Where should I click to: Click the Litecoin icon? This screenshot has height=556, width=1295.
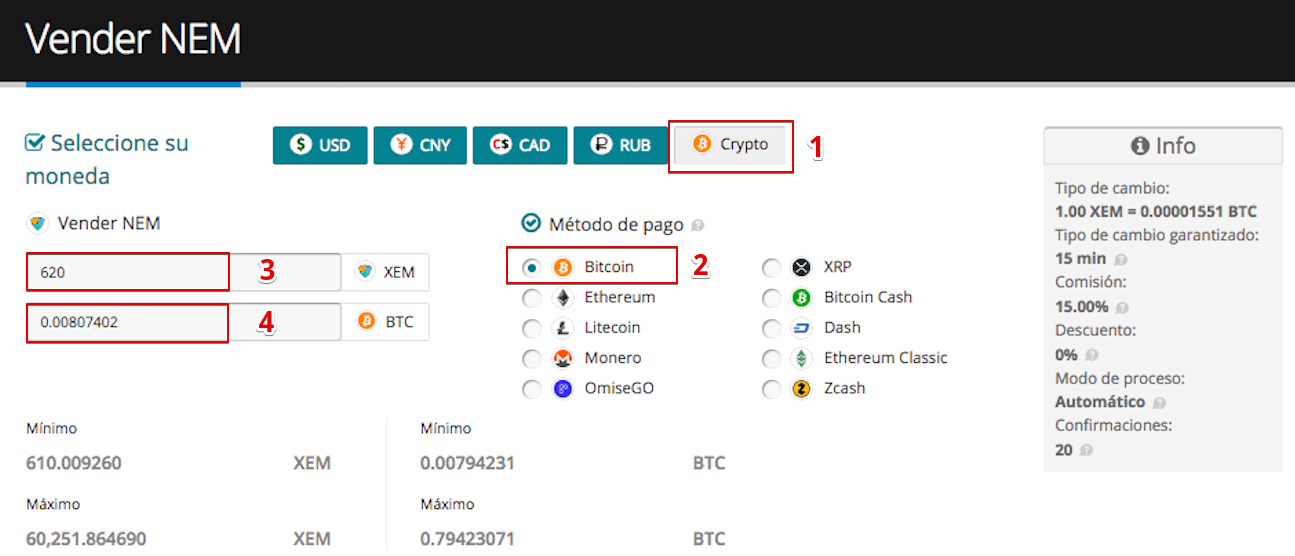click(563, 328)
